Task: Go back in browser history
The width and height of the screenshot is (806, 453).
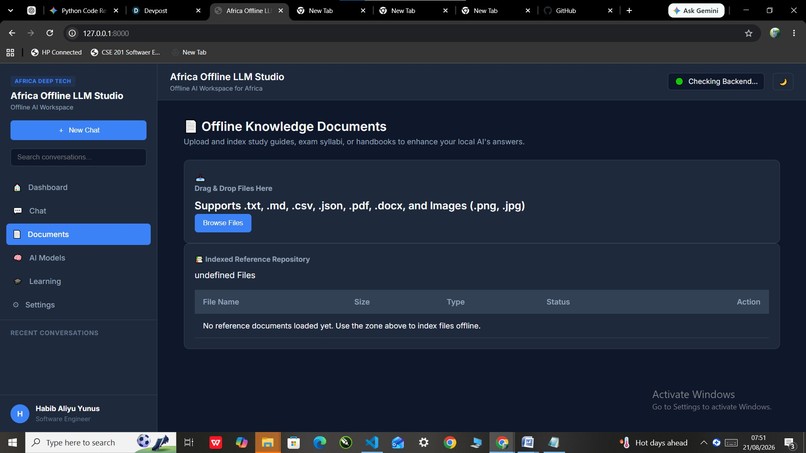Action: [12, 33]
